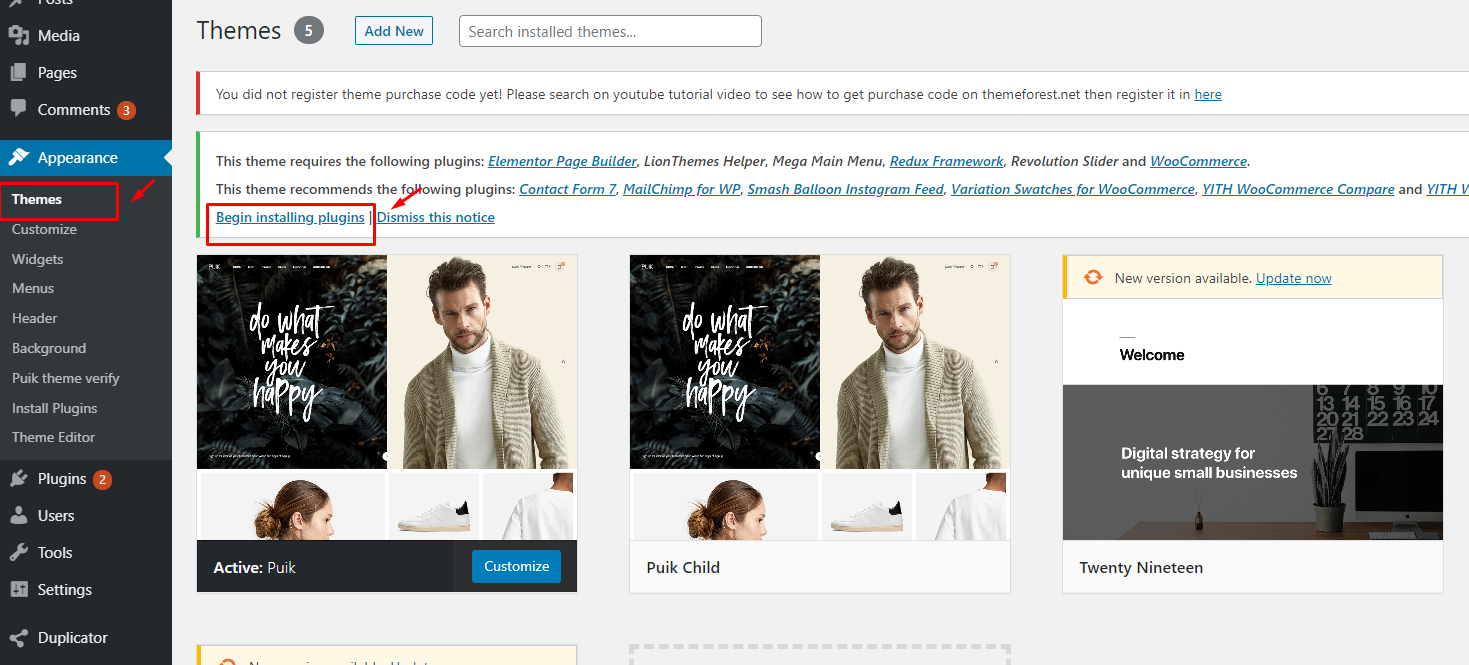Click the active Puik theme screenshot

[387, 397]
